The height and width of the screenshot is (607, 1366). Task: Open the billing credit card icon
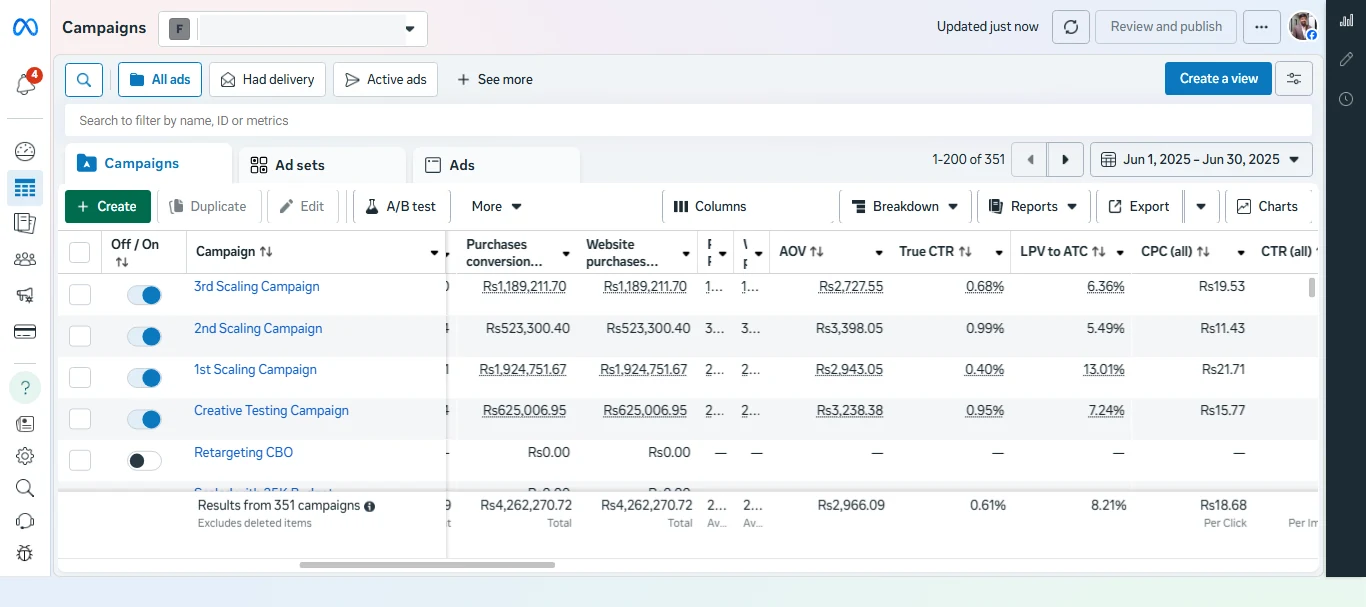point(25,331)
